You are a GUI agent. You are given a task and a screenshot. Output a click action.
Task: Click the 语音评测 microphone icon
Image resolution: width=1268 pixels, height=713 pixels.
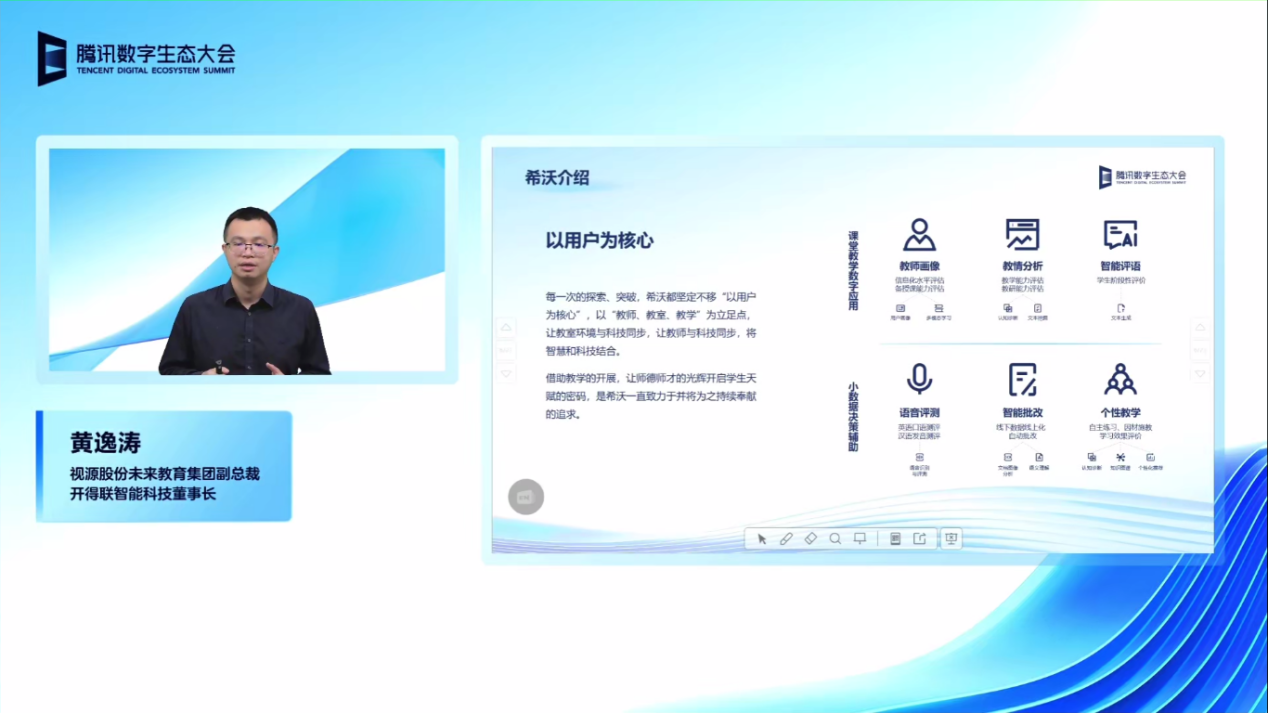(x=919, y=379)
